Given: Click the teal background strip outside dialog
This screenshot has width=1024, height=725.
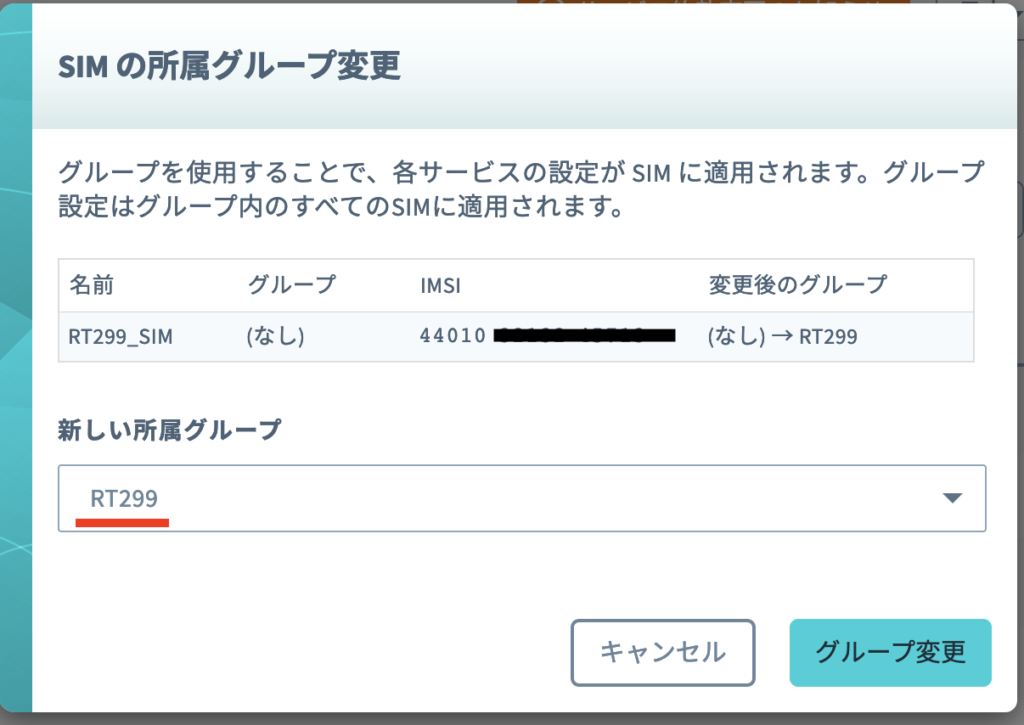Looking at the screenshot, I should point(16,359).
